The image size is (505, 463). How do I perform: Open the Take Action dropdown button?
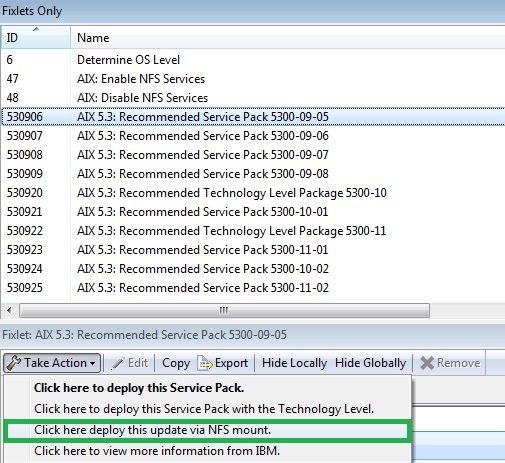[x=52, y=363]
